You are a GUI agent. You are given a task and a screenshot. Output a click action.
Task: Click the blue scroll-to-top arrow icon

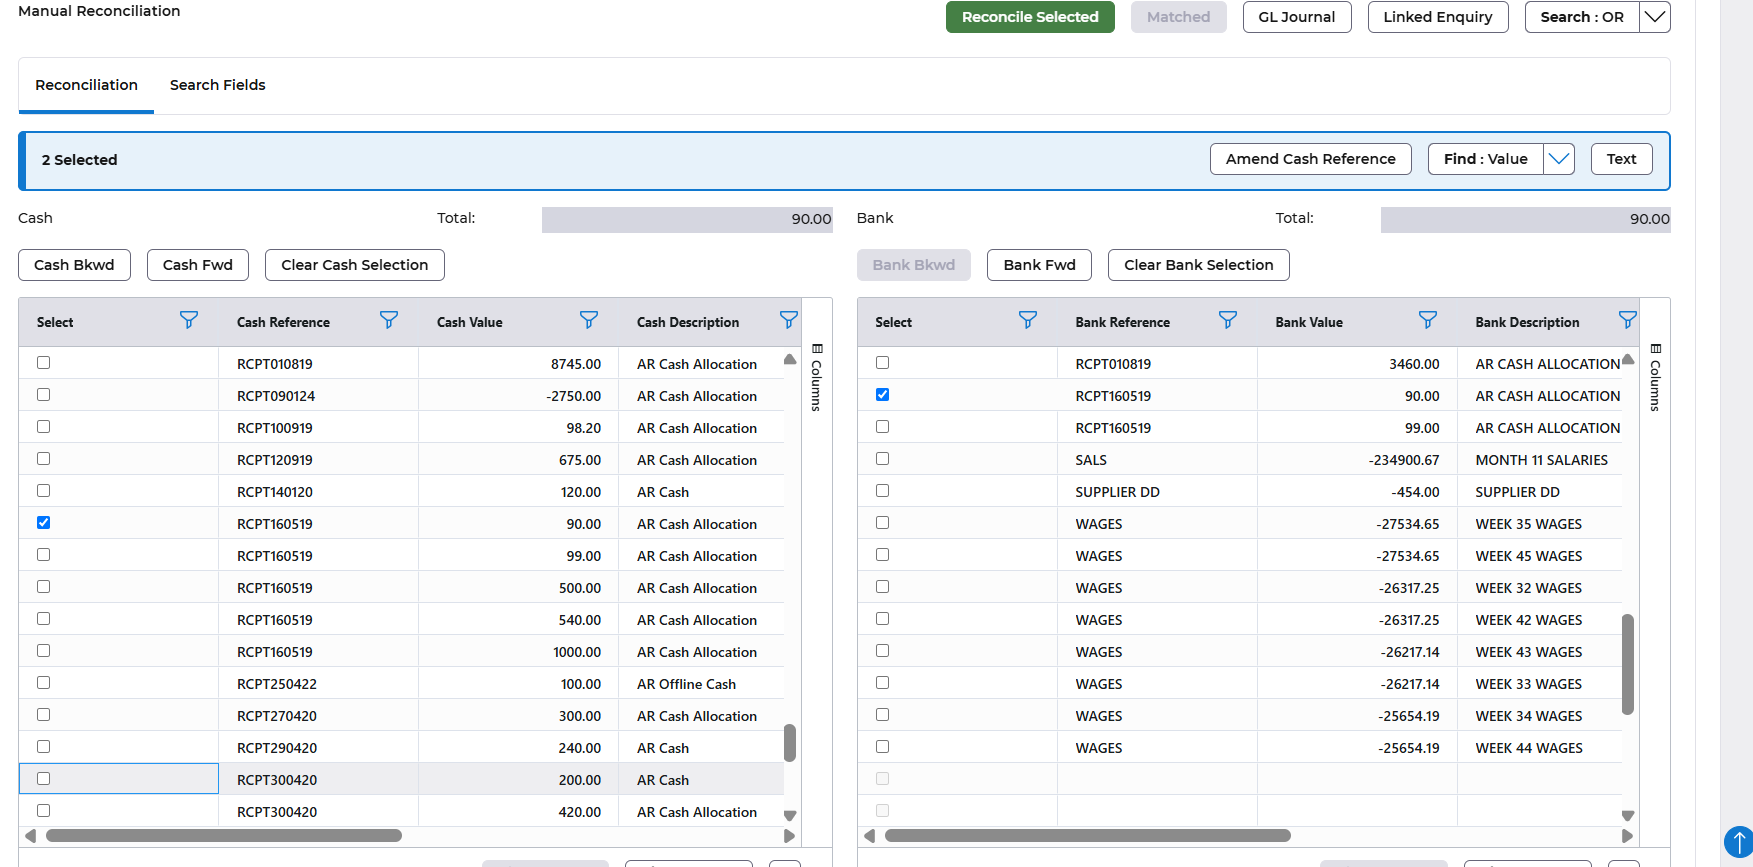click(1739, 841)
